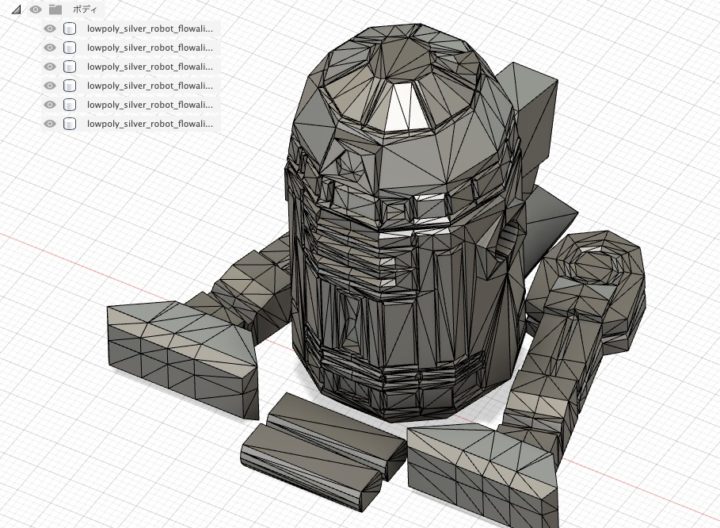The width and height of the screenshot is (720, 528).
Task: Select the fifth lowpoly_silver_robot body name
Action: point(150,105)
